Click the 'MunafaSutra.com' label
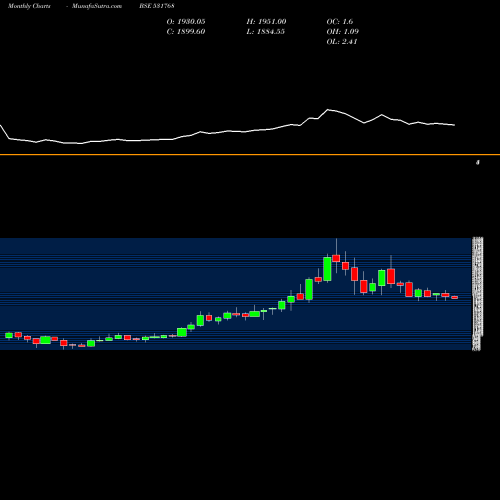The image size is (500, 500). click(97, 6)
